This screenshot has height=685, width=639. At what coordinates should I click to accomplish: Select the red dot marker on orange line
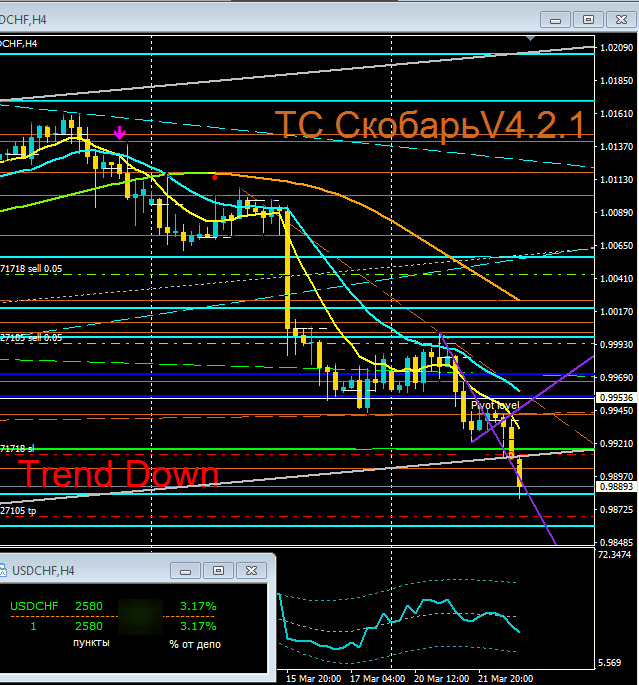215,177
